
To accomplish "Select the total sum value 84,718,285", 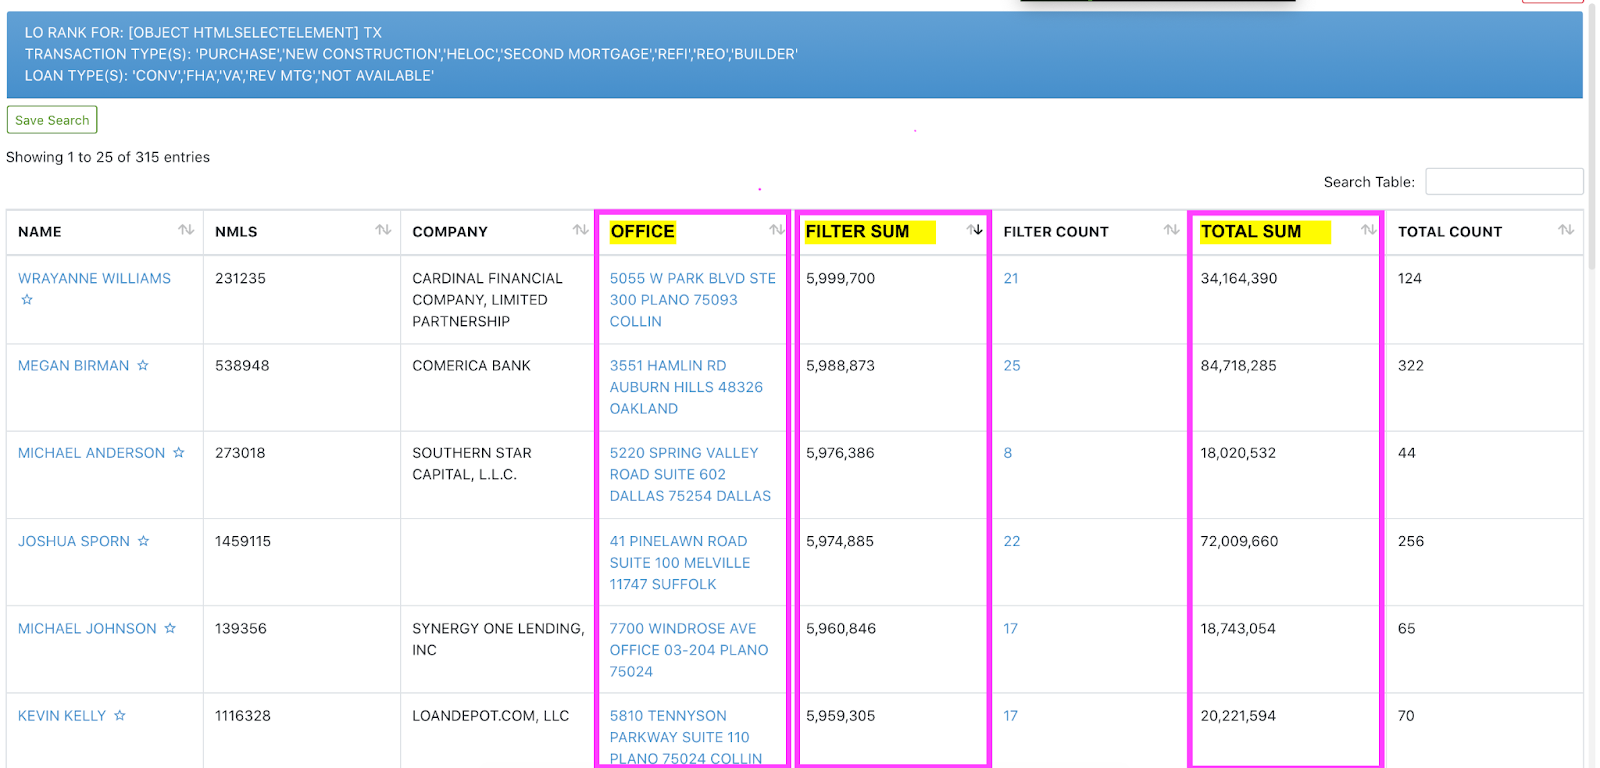I will 1238,366.
